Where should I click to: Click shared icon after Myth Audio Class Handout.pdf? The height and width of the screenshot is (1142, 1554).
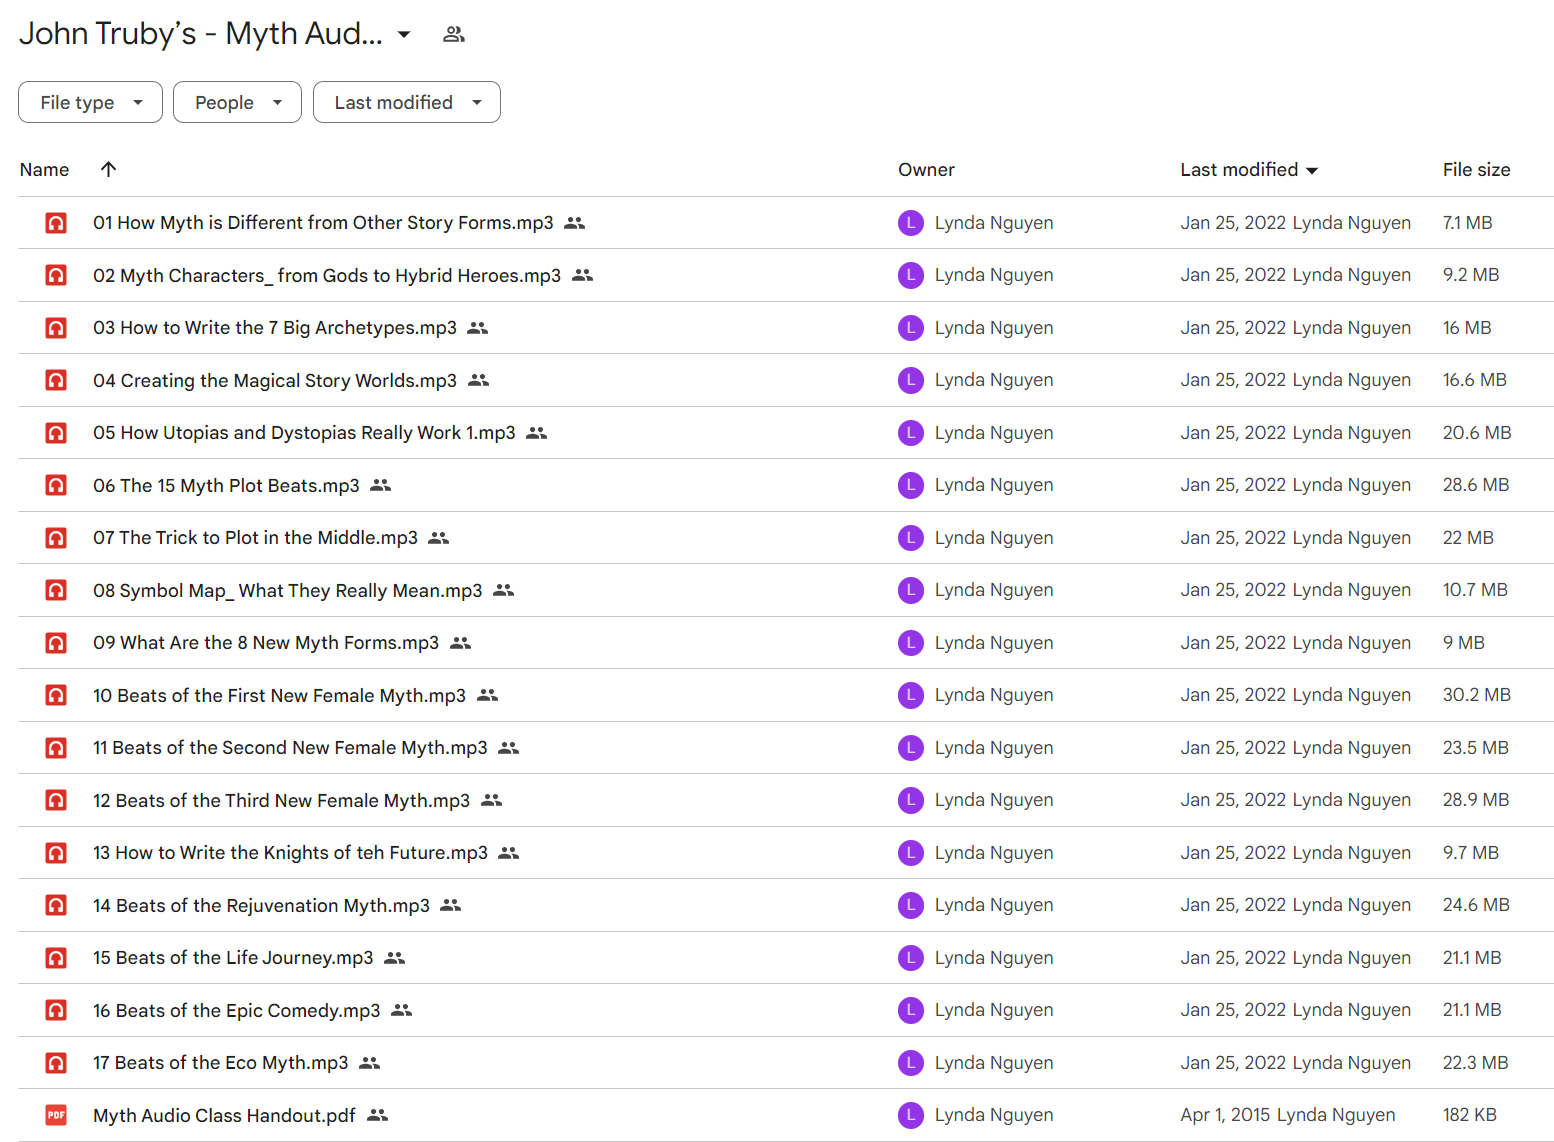(x=377, y=1115)
